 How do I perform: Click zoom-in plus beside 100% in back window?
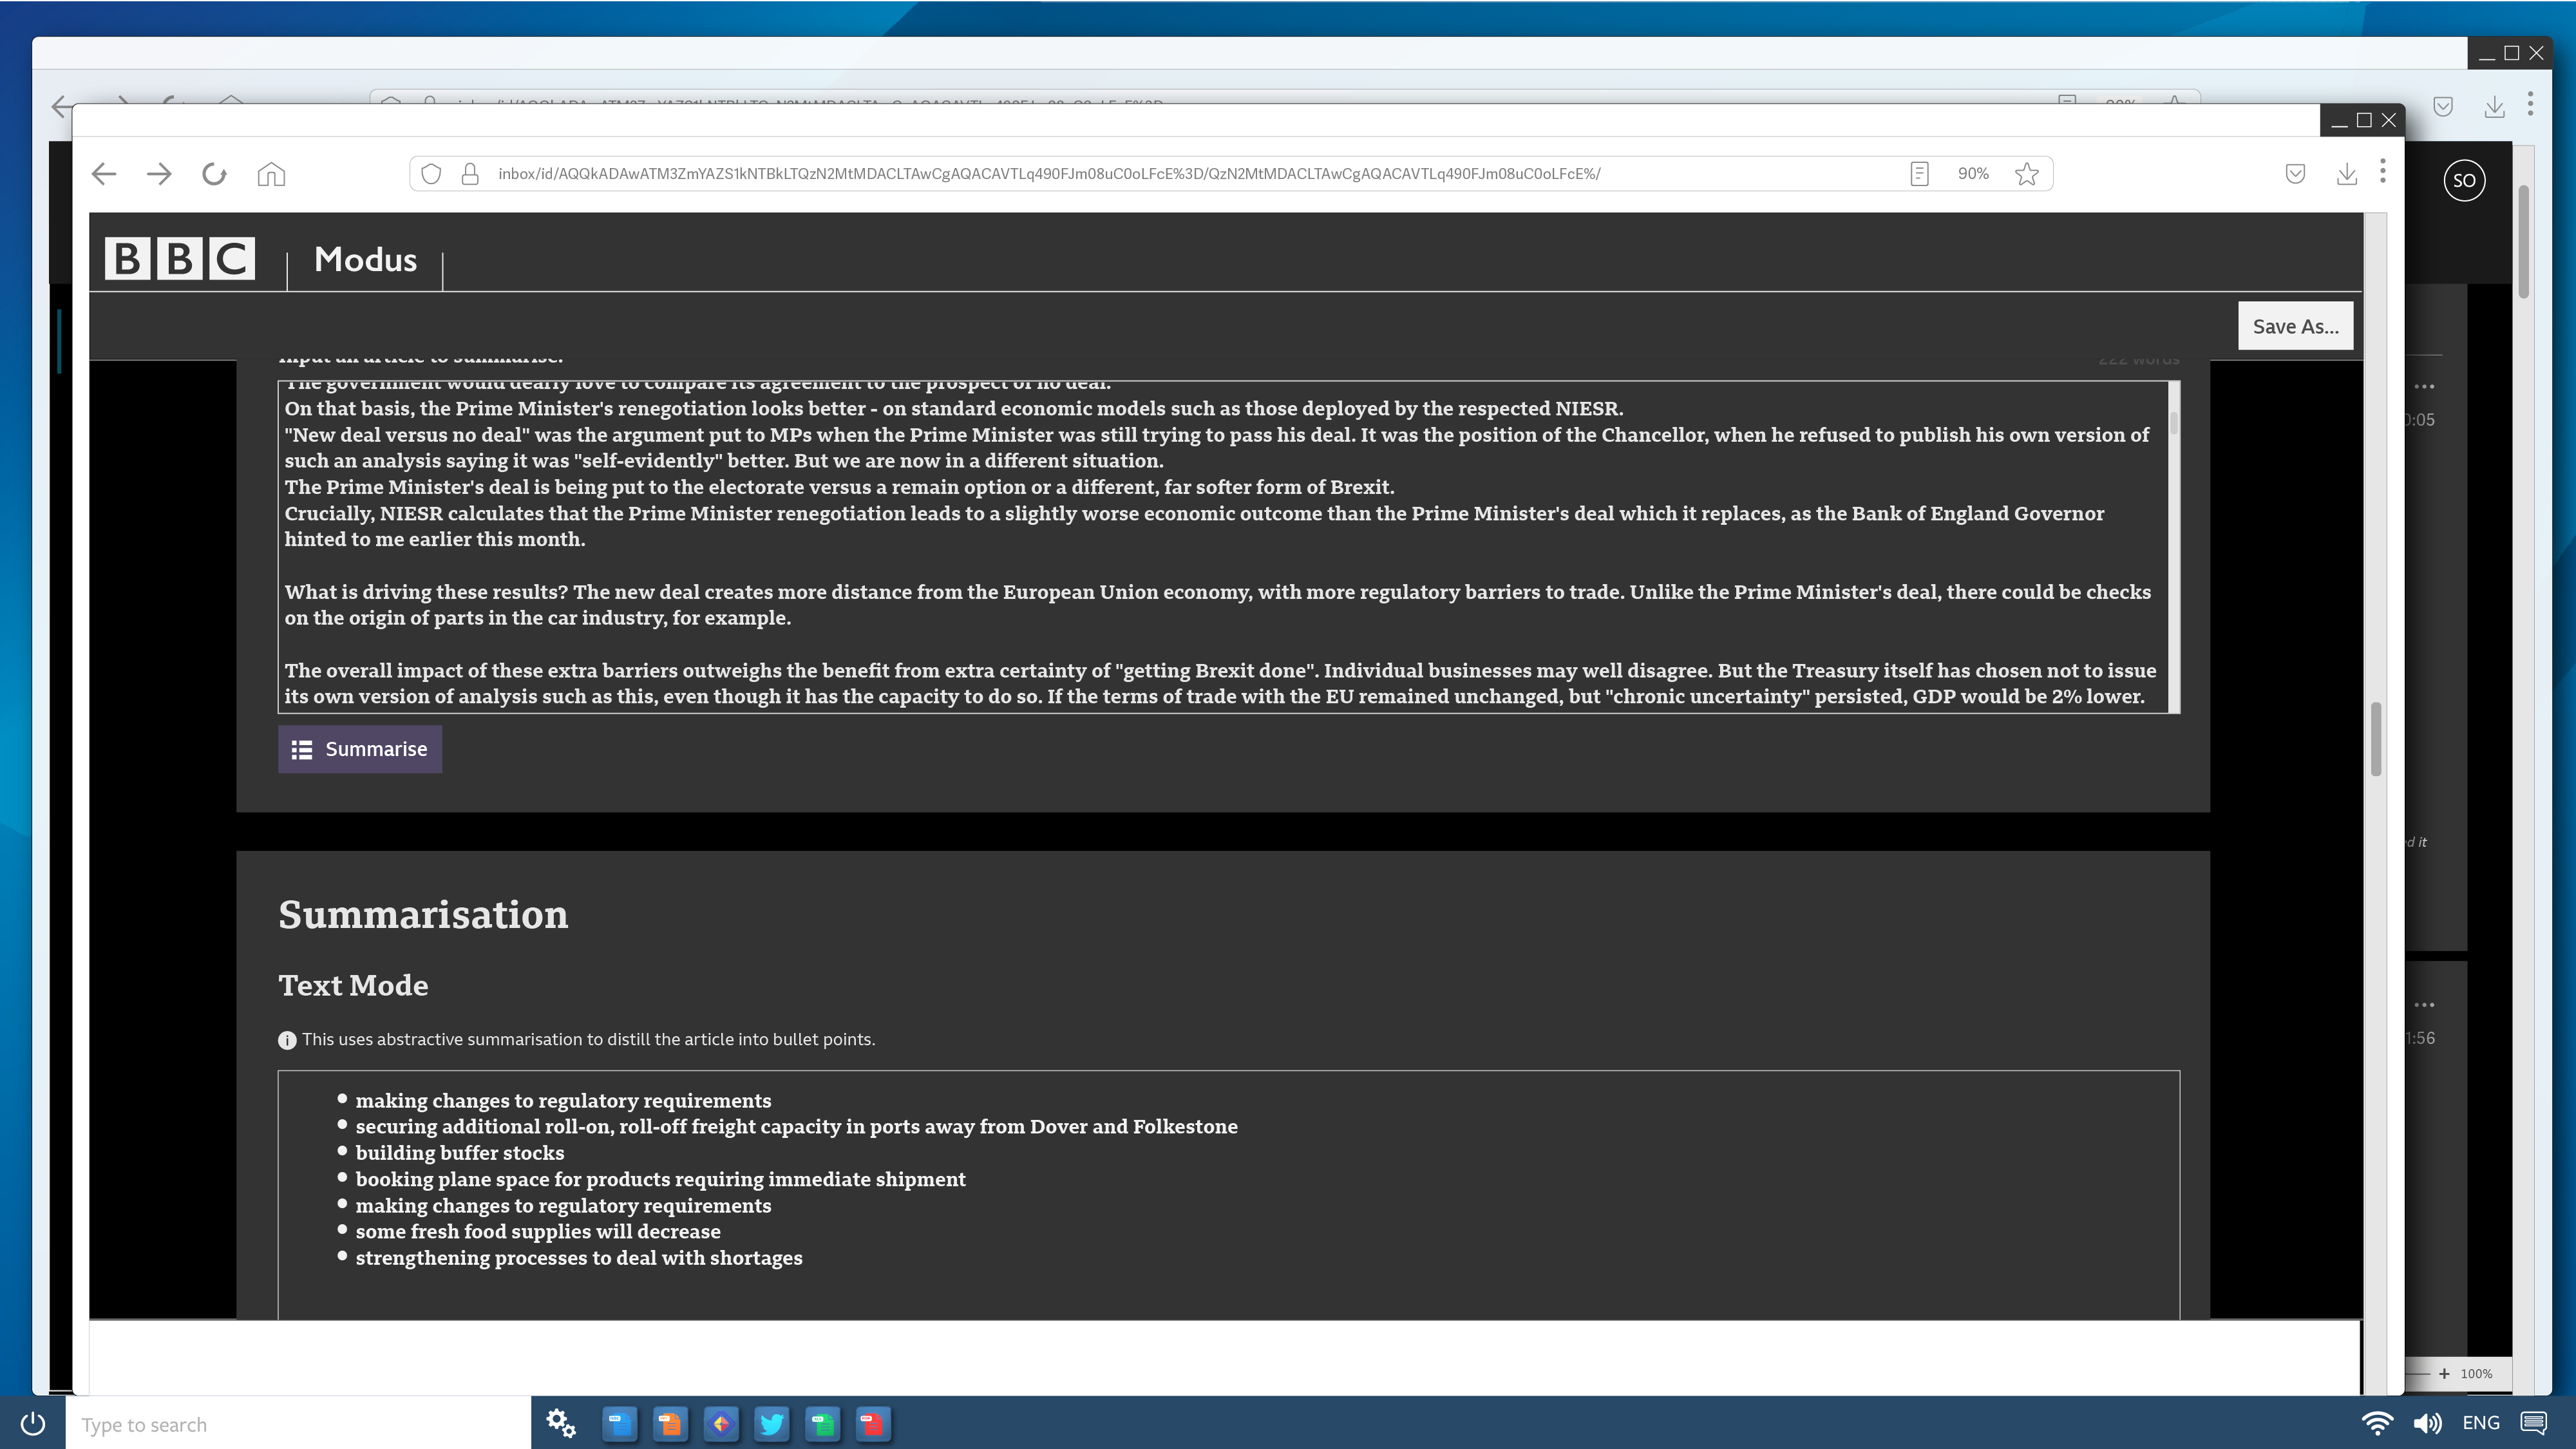pyautogui.click(x=2444, y=1374)
